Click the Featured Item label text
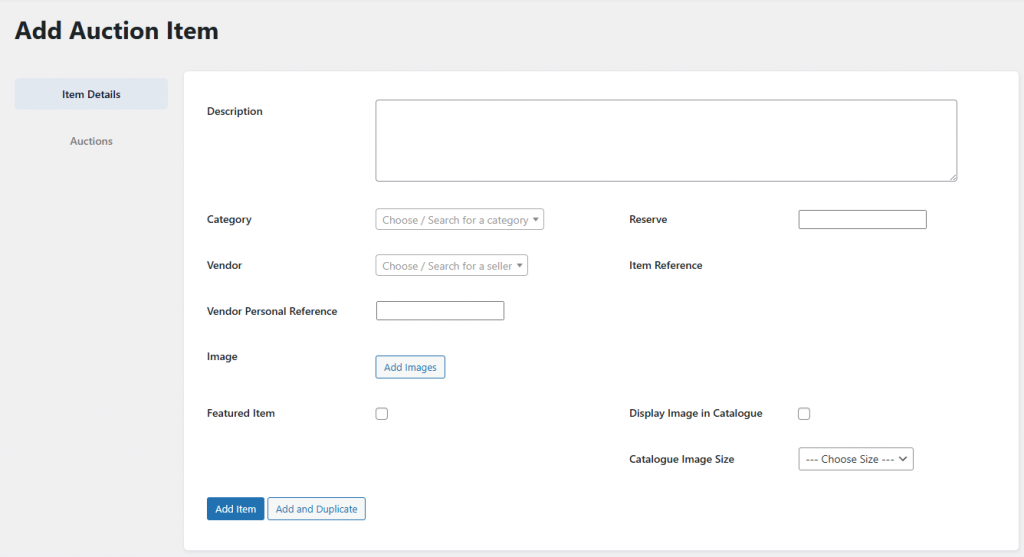The image size is (1024, 557). (x=241, y=413)
